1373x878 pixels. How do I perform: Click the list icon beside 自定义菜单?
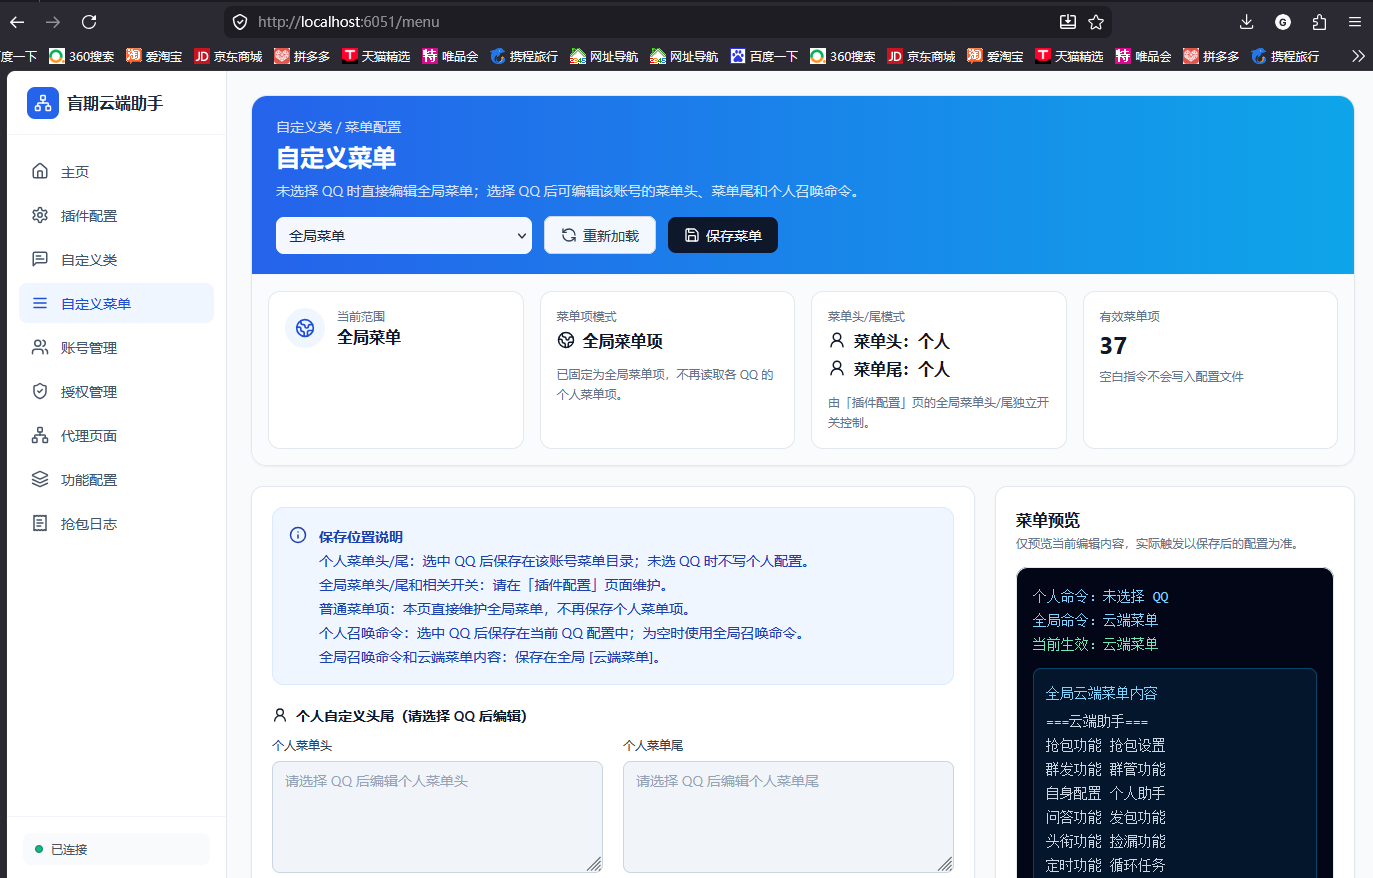(40, 303)
